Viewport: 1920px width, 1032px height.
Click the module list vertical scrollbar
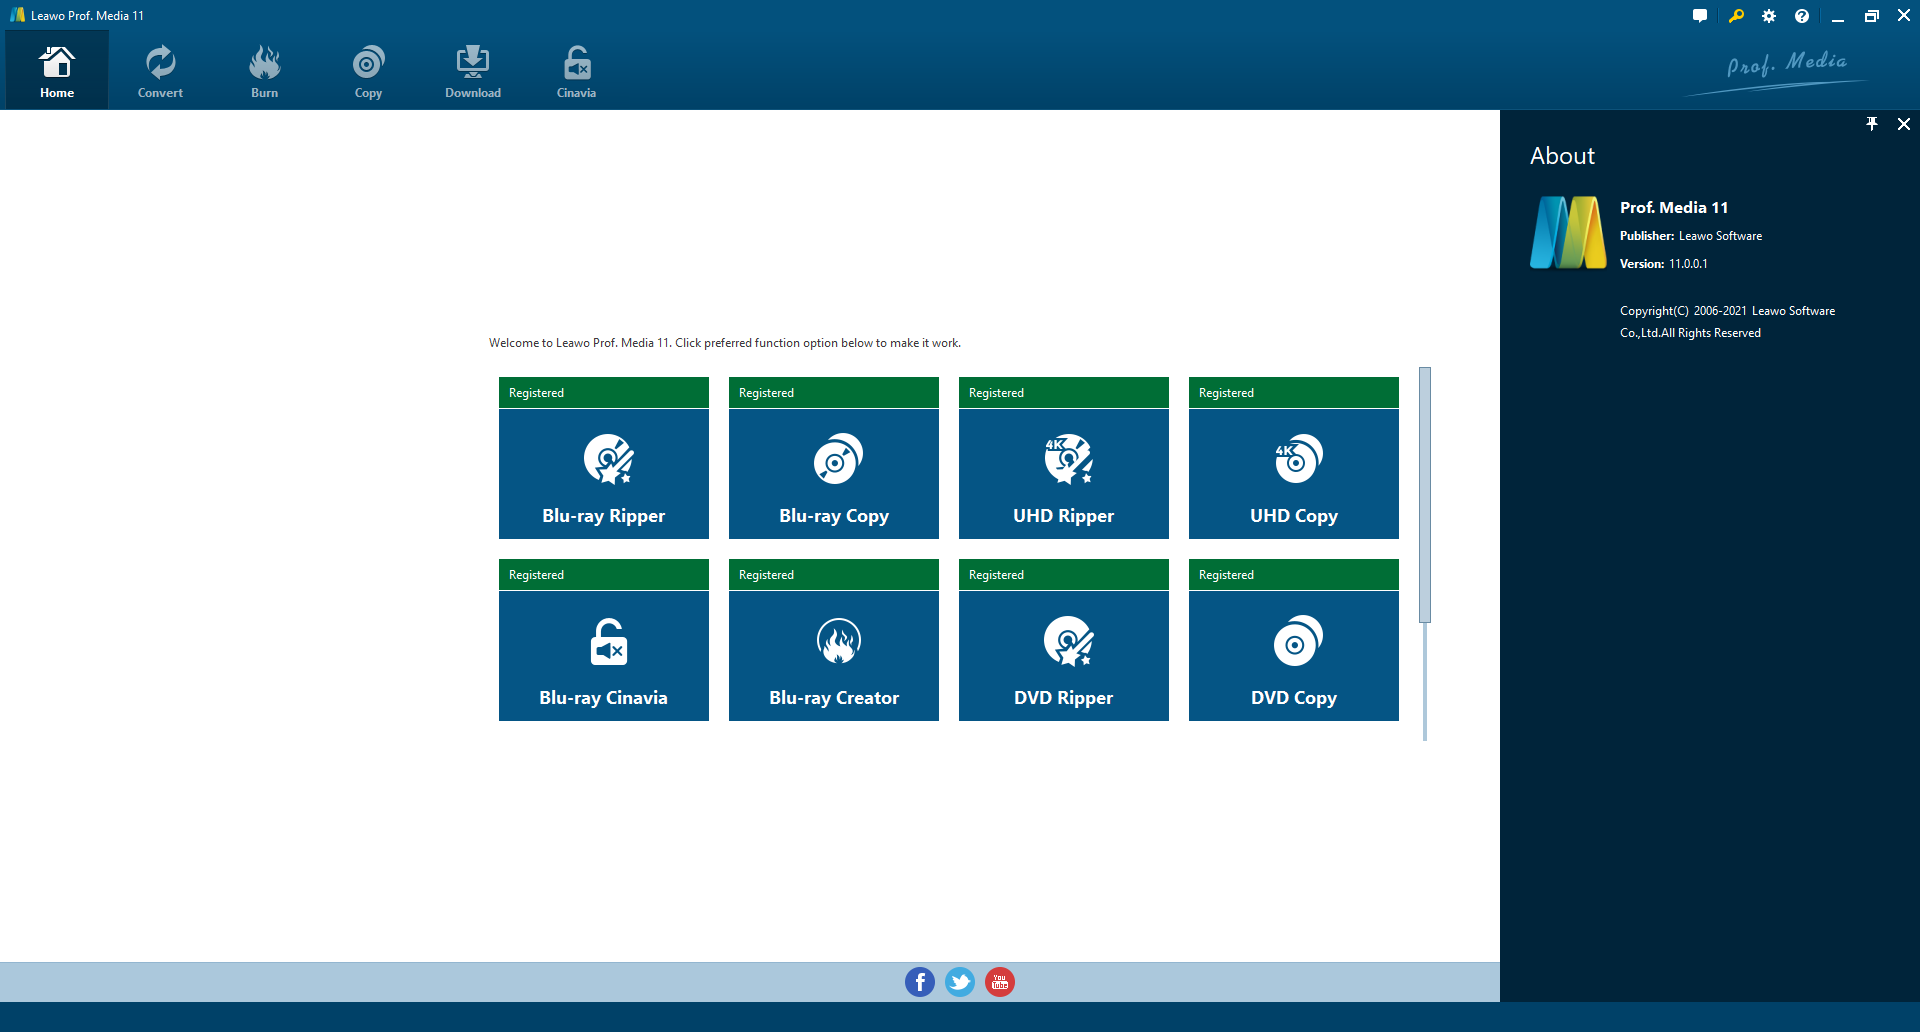click(x=1425, y=495)
